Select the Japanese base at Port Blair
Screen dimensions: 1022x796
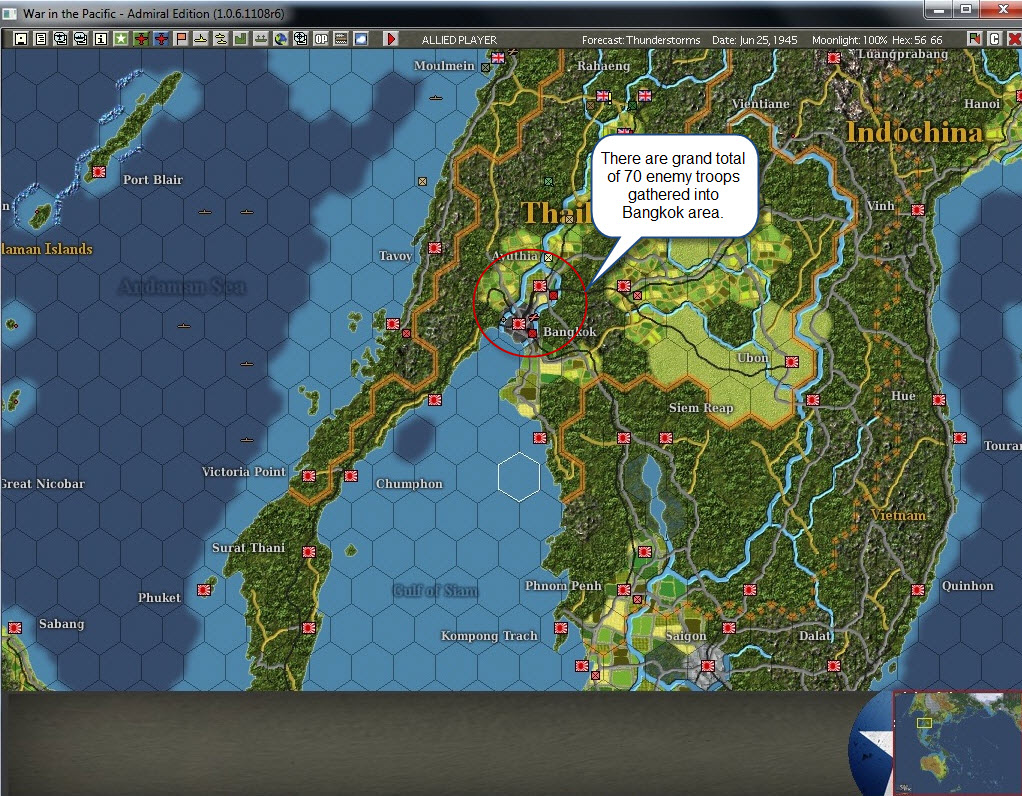coord(99,172)
